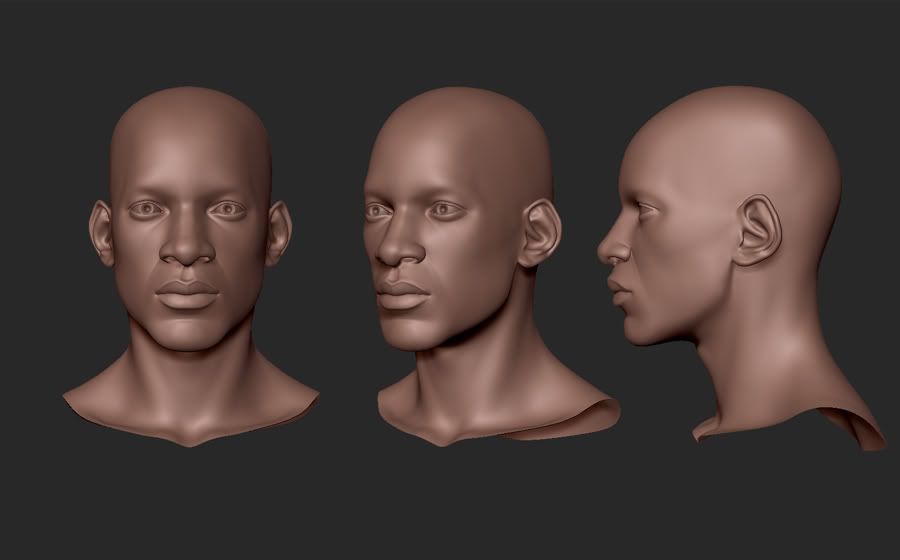
Task: Click the three-quarter view head's nose
Action: click(x=397, y=248)
